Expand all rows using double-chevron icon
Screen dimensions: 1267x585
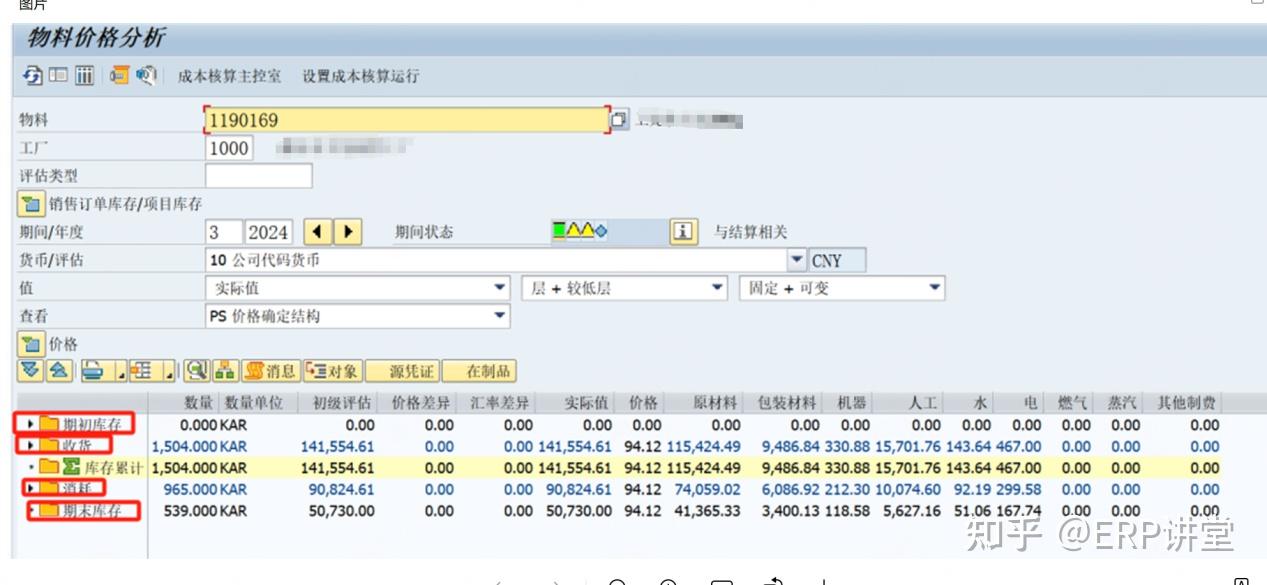(29, 371)
